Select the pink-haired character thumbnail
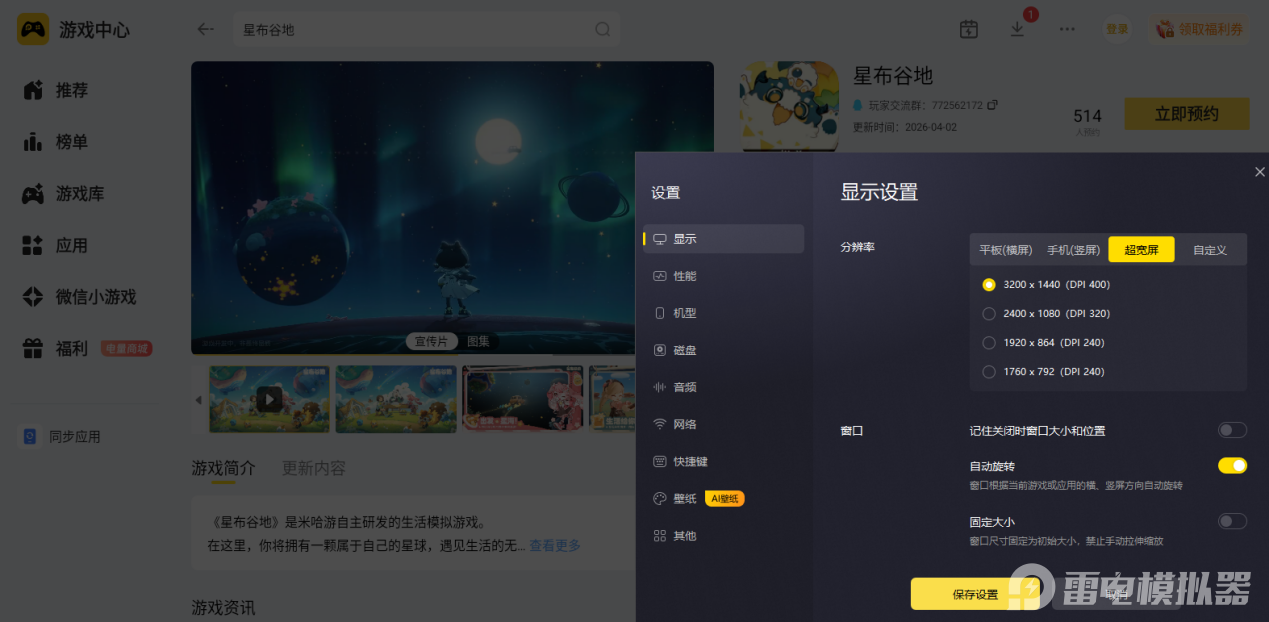The width and height of the screenshot is (1269, 622). pos(522,399)
